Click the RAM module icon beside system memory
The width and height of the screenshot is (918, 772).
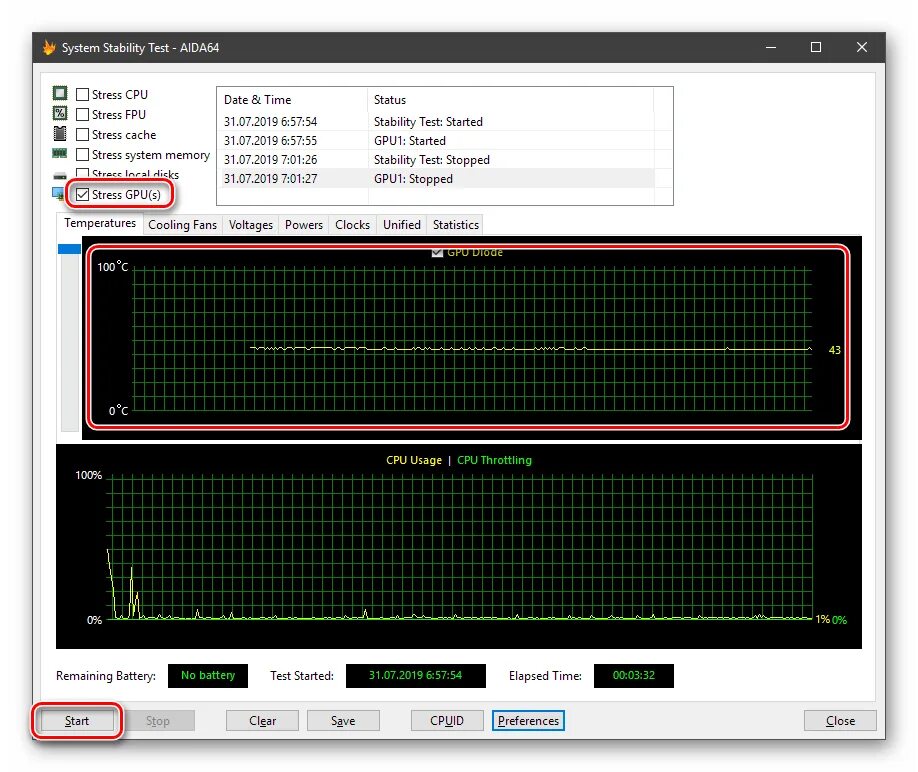60,153
